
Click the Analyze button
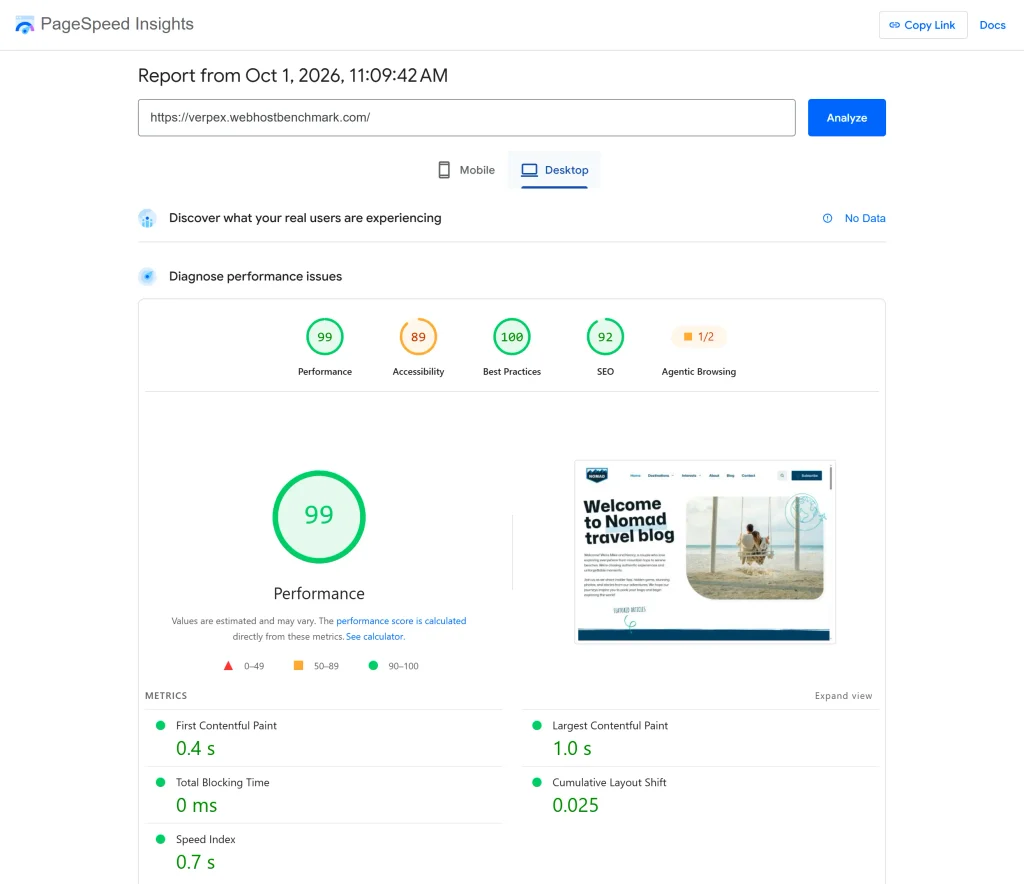846,118
